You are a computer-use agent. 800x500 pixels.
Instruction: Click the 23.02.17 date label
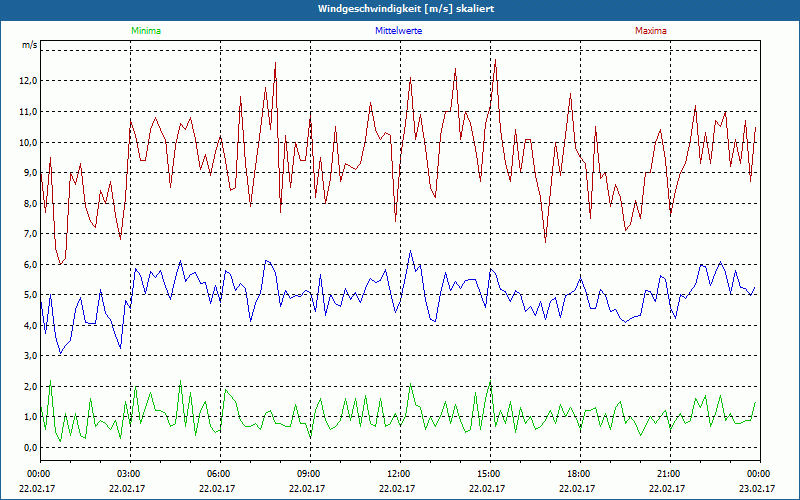tap(757, 488)
